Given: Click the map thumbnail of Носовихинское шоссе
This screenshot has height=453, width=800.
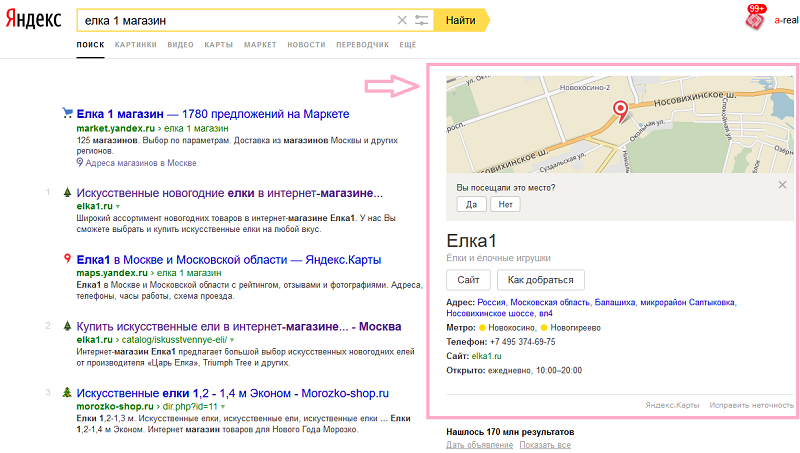Looking at the screenshot, I should [x=620, y=124].
